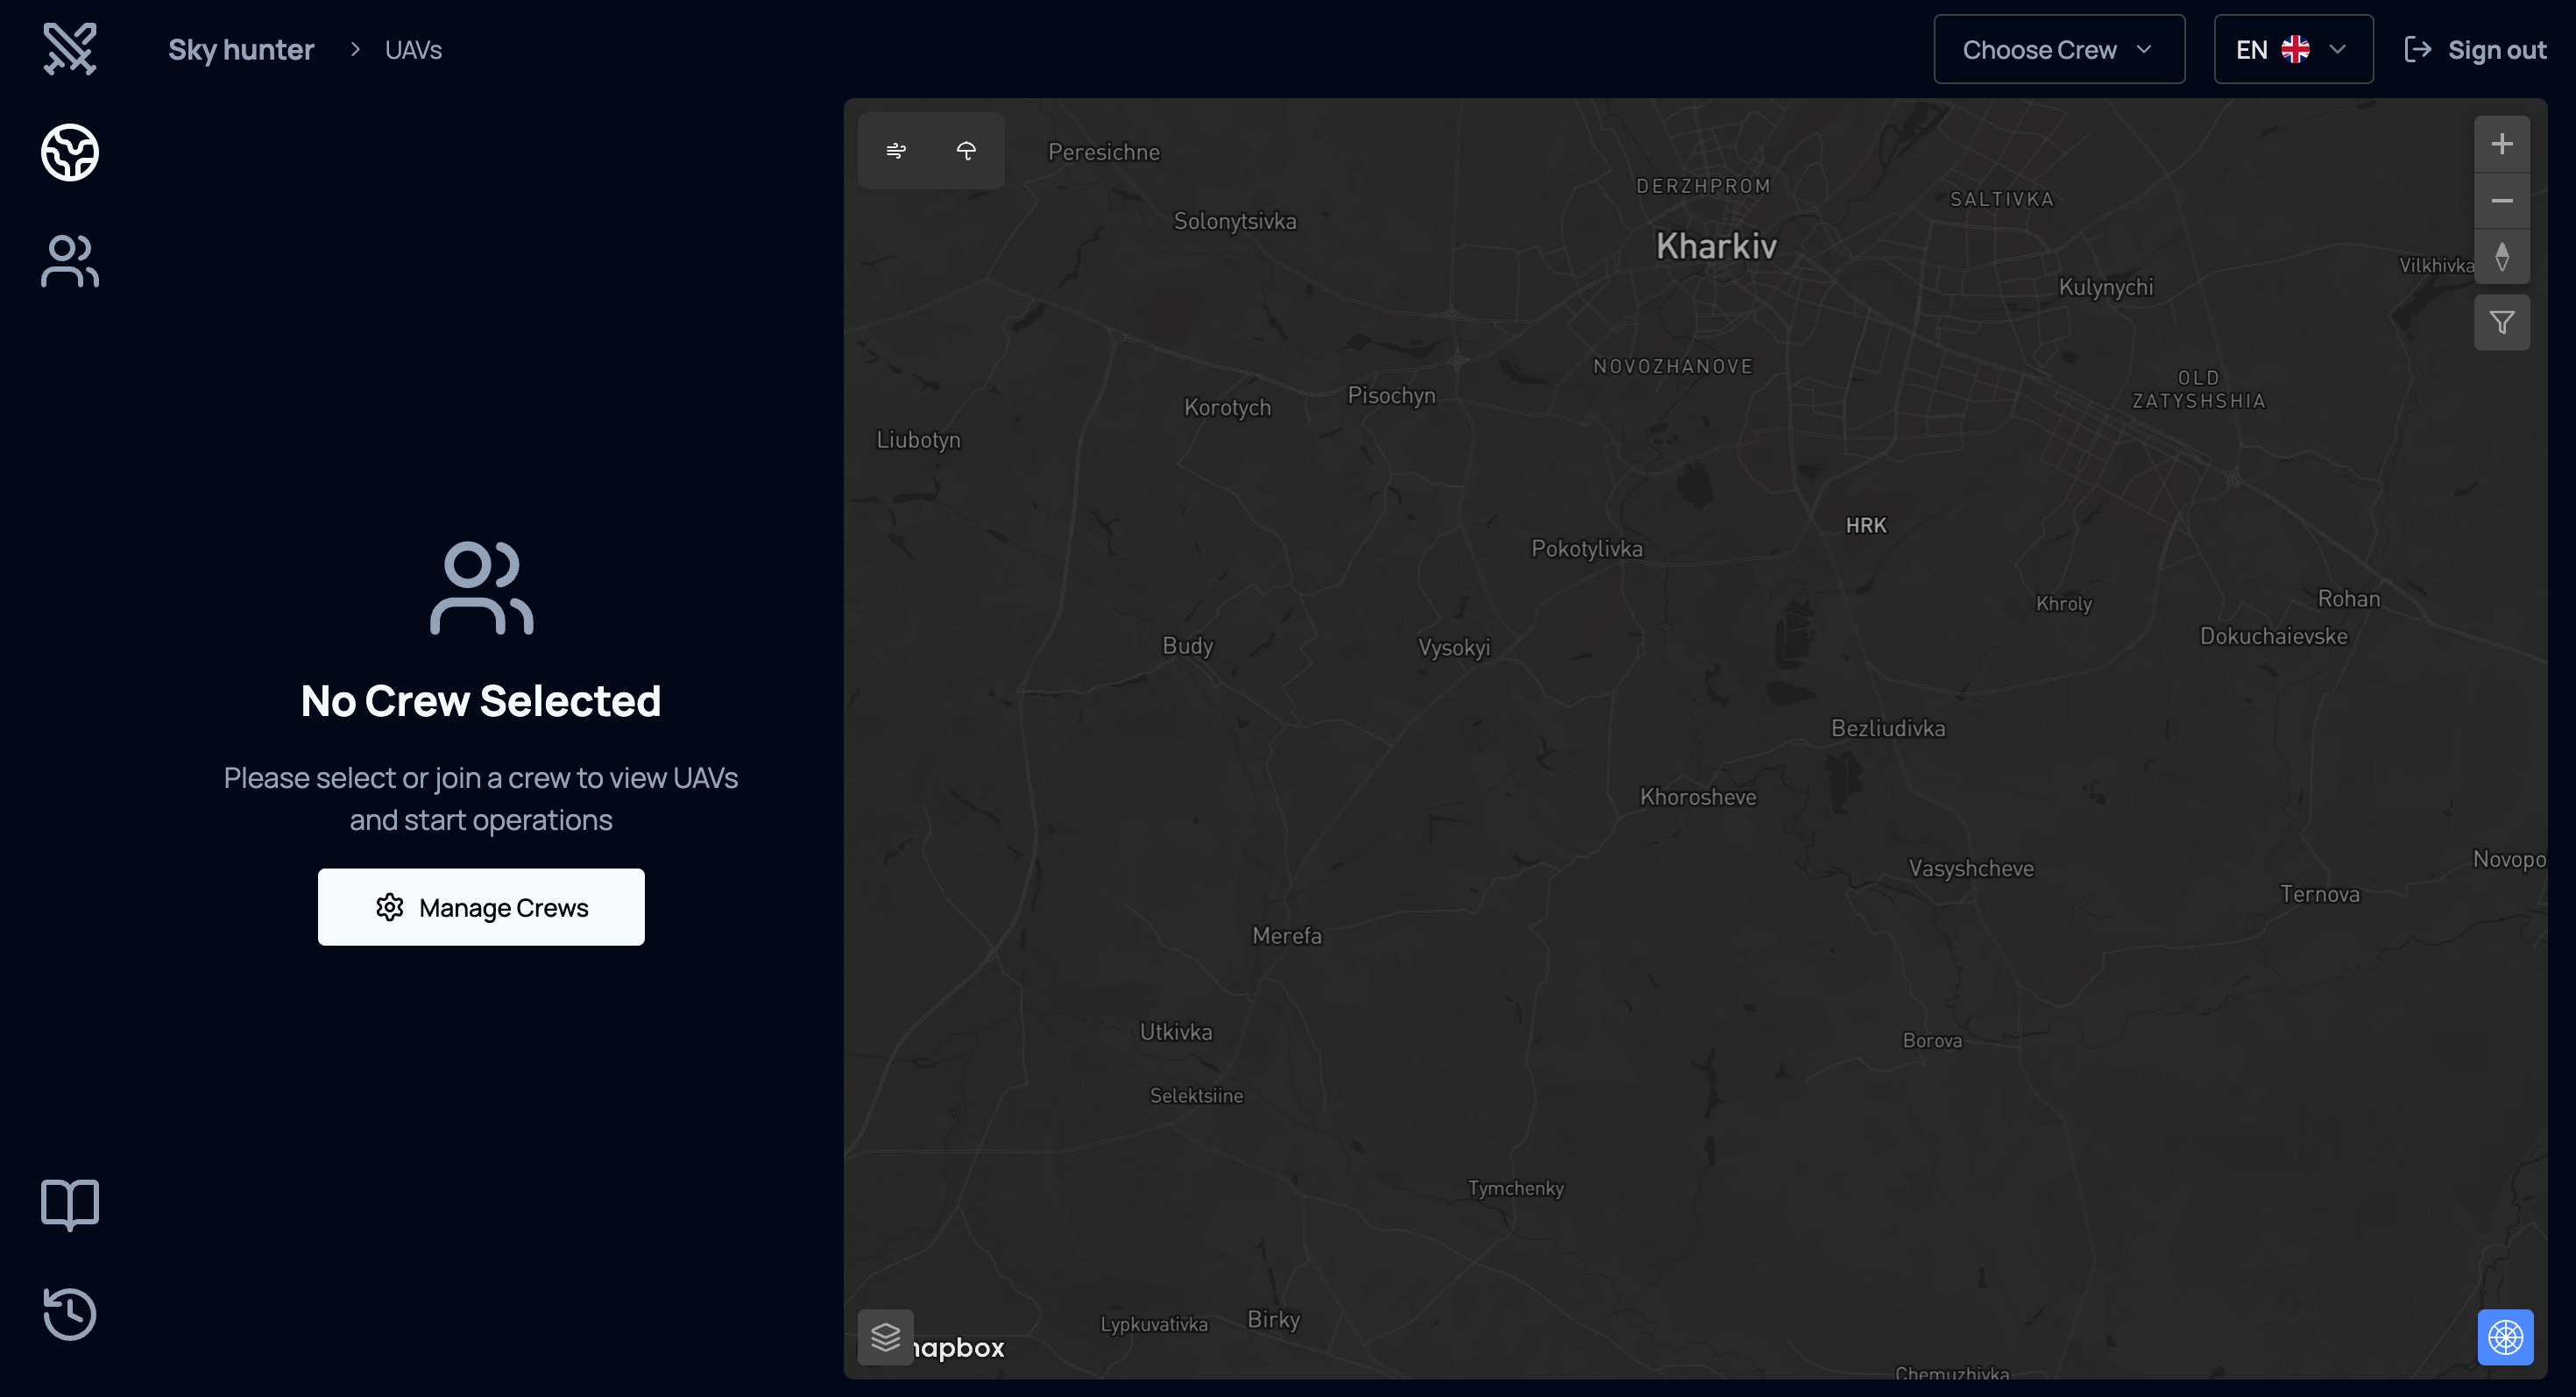
Task: Open the globe map view in sidebar
Action: pos(70,153)
